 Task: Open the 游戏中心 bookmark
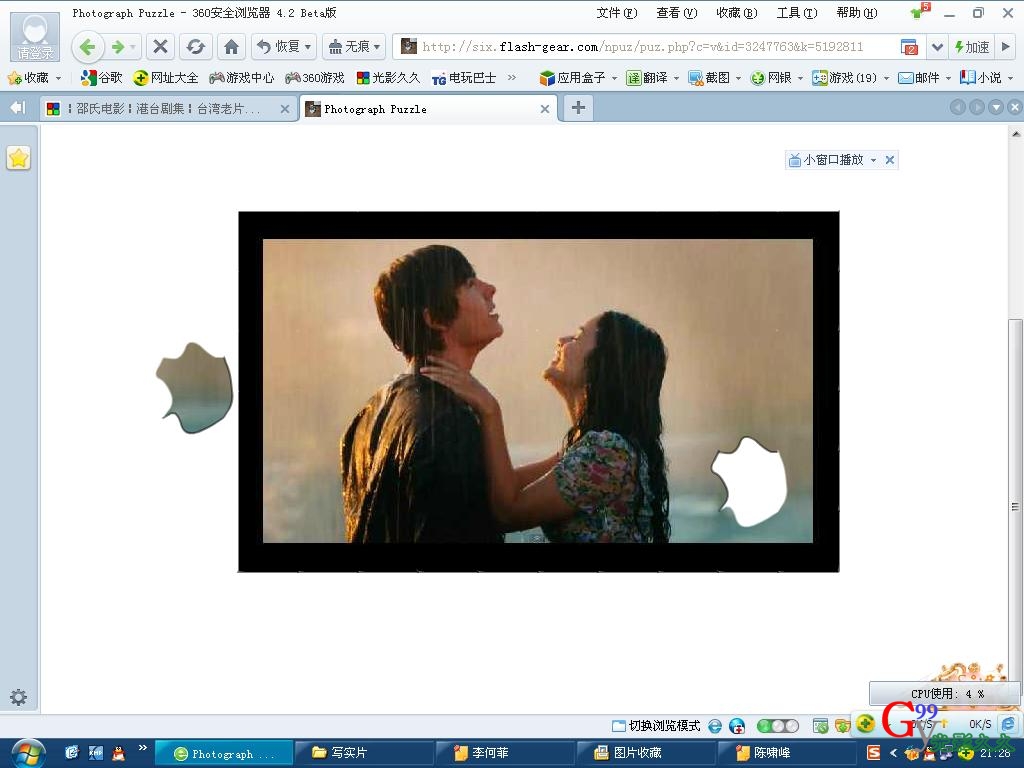click(x=242, y=78)
